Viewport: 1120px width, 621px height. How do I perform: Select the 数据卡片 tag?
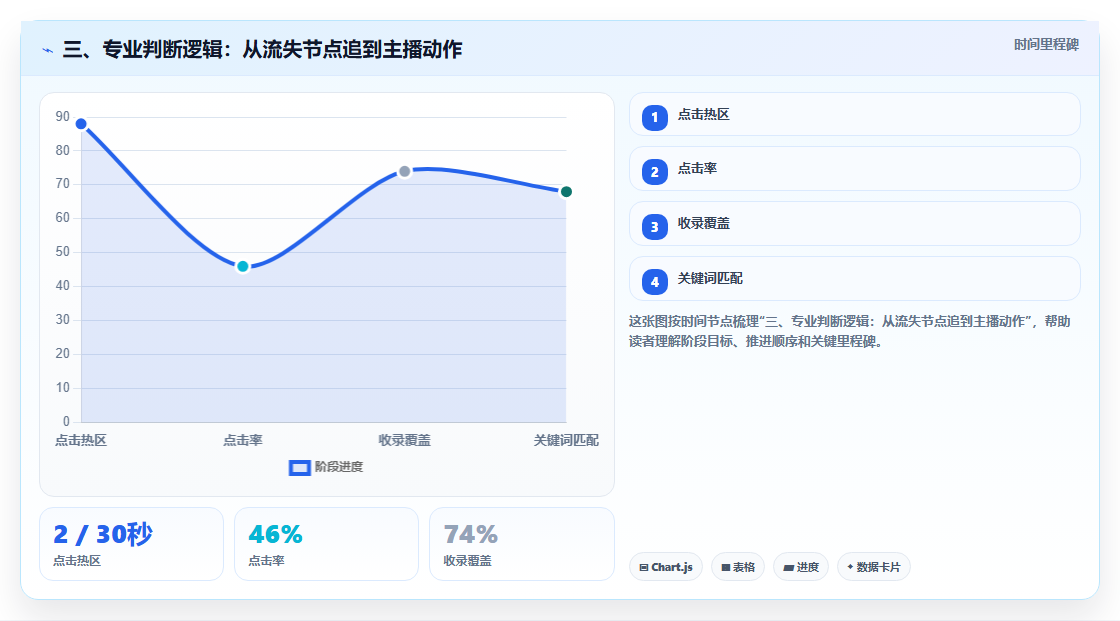(874, 567)
